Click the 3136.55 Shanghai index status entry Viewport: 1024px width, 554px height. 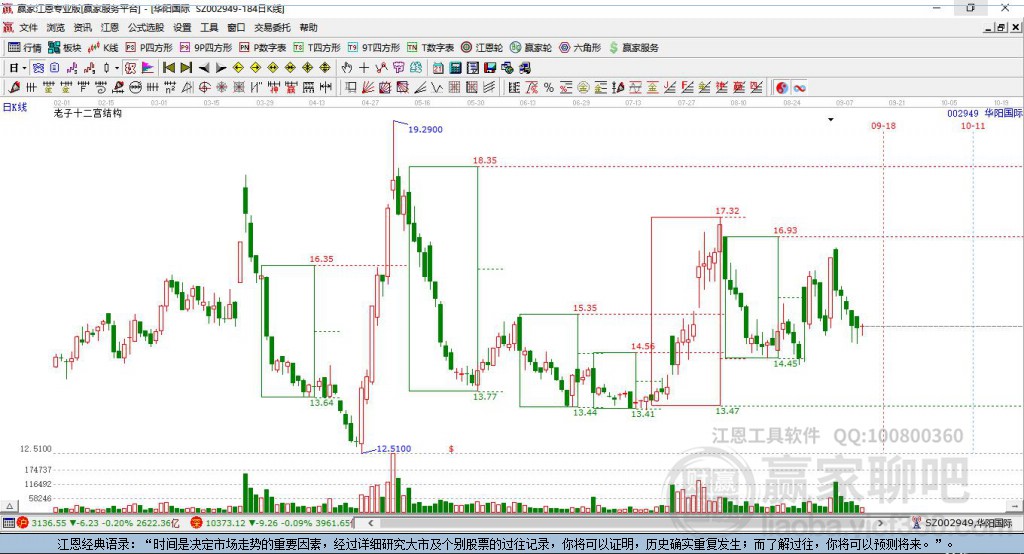pyautogui.click(x=98, y=523)
